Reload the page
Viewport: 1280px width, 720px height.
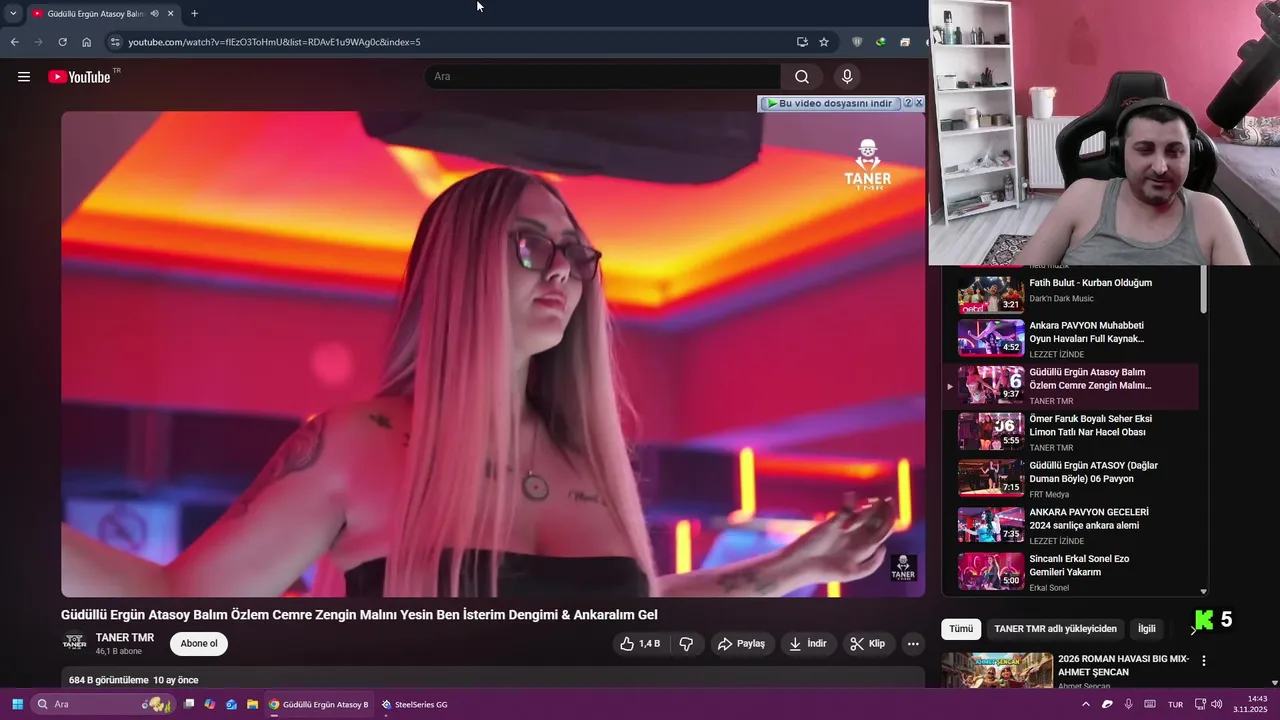[62, 42]
